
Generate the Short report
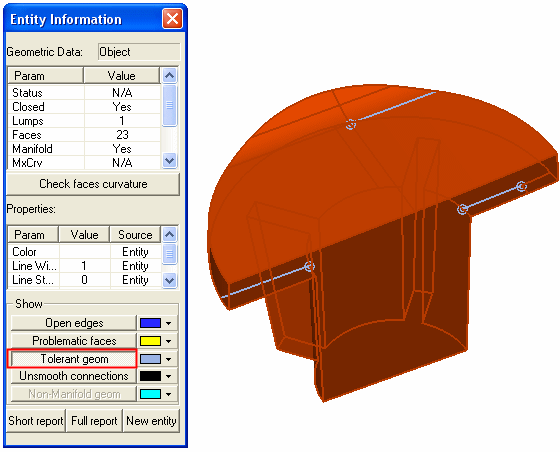36,421
